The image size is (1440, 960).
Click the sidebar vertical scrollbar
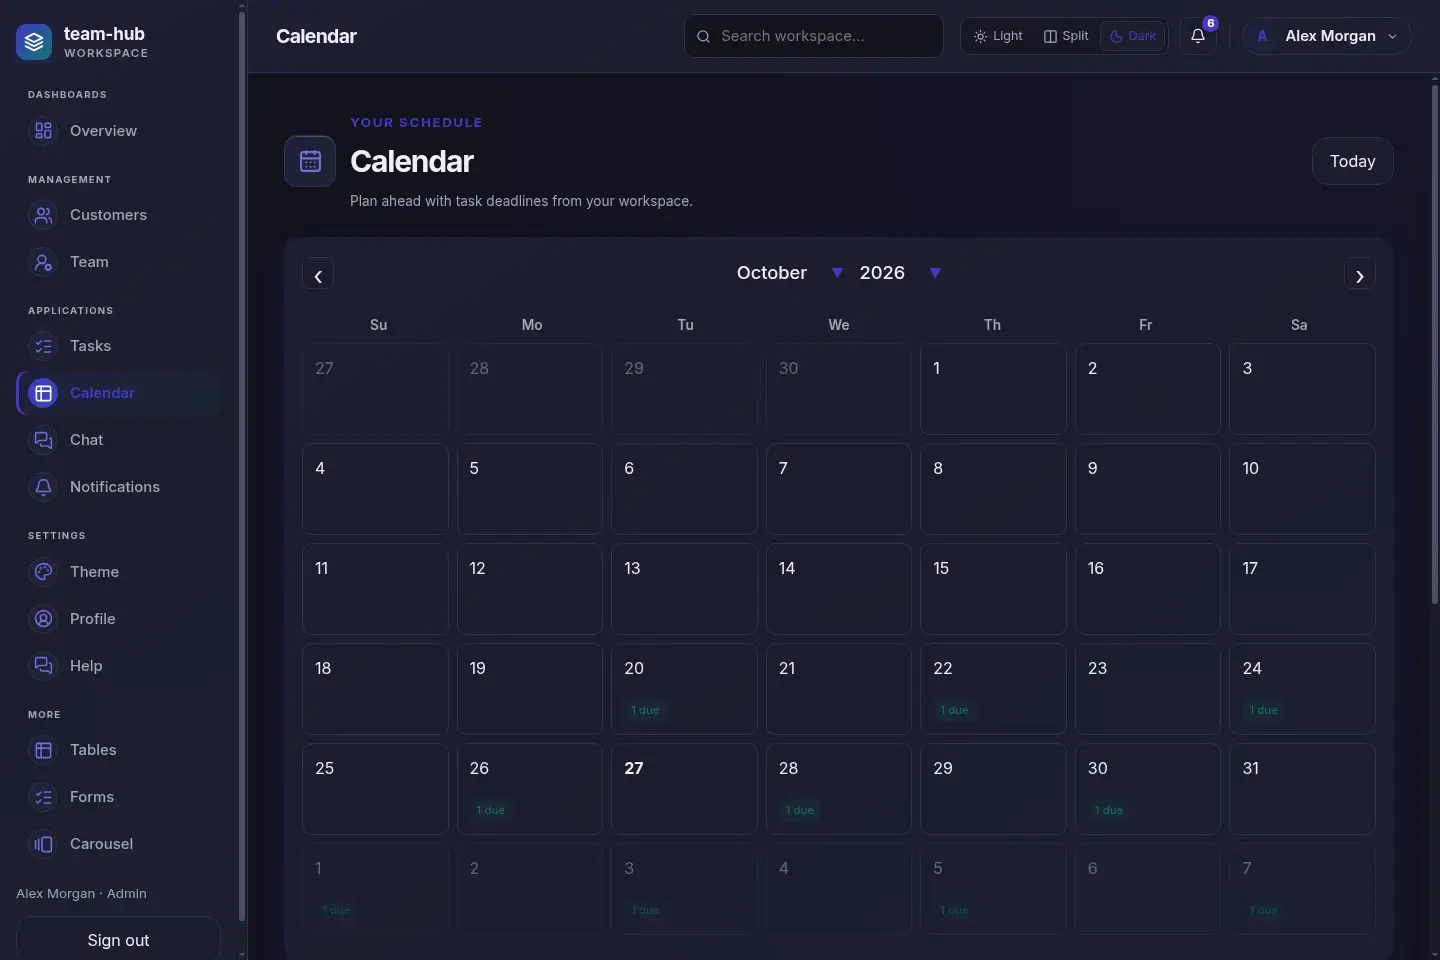coord(241,467)
